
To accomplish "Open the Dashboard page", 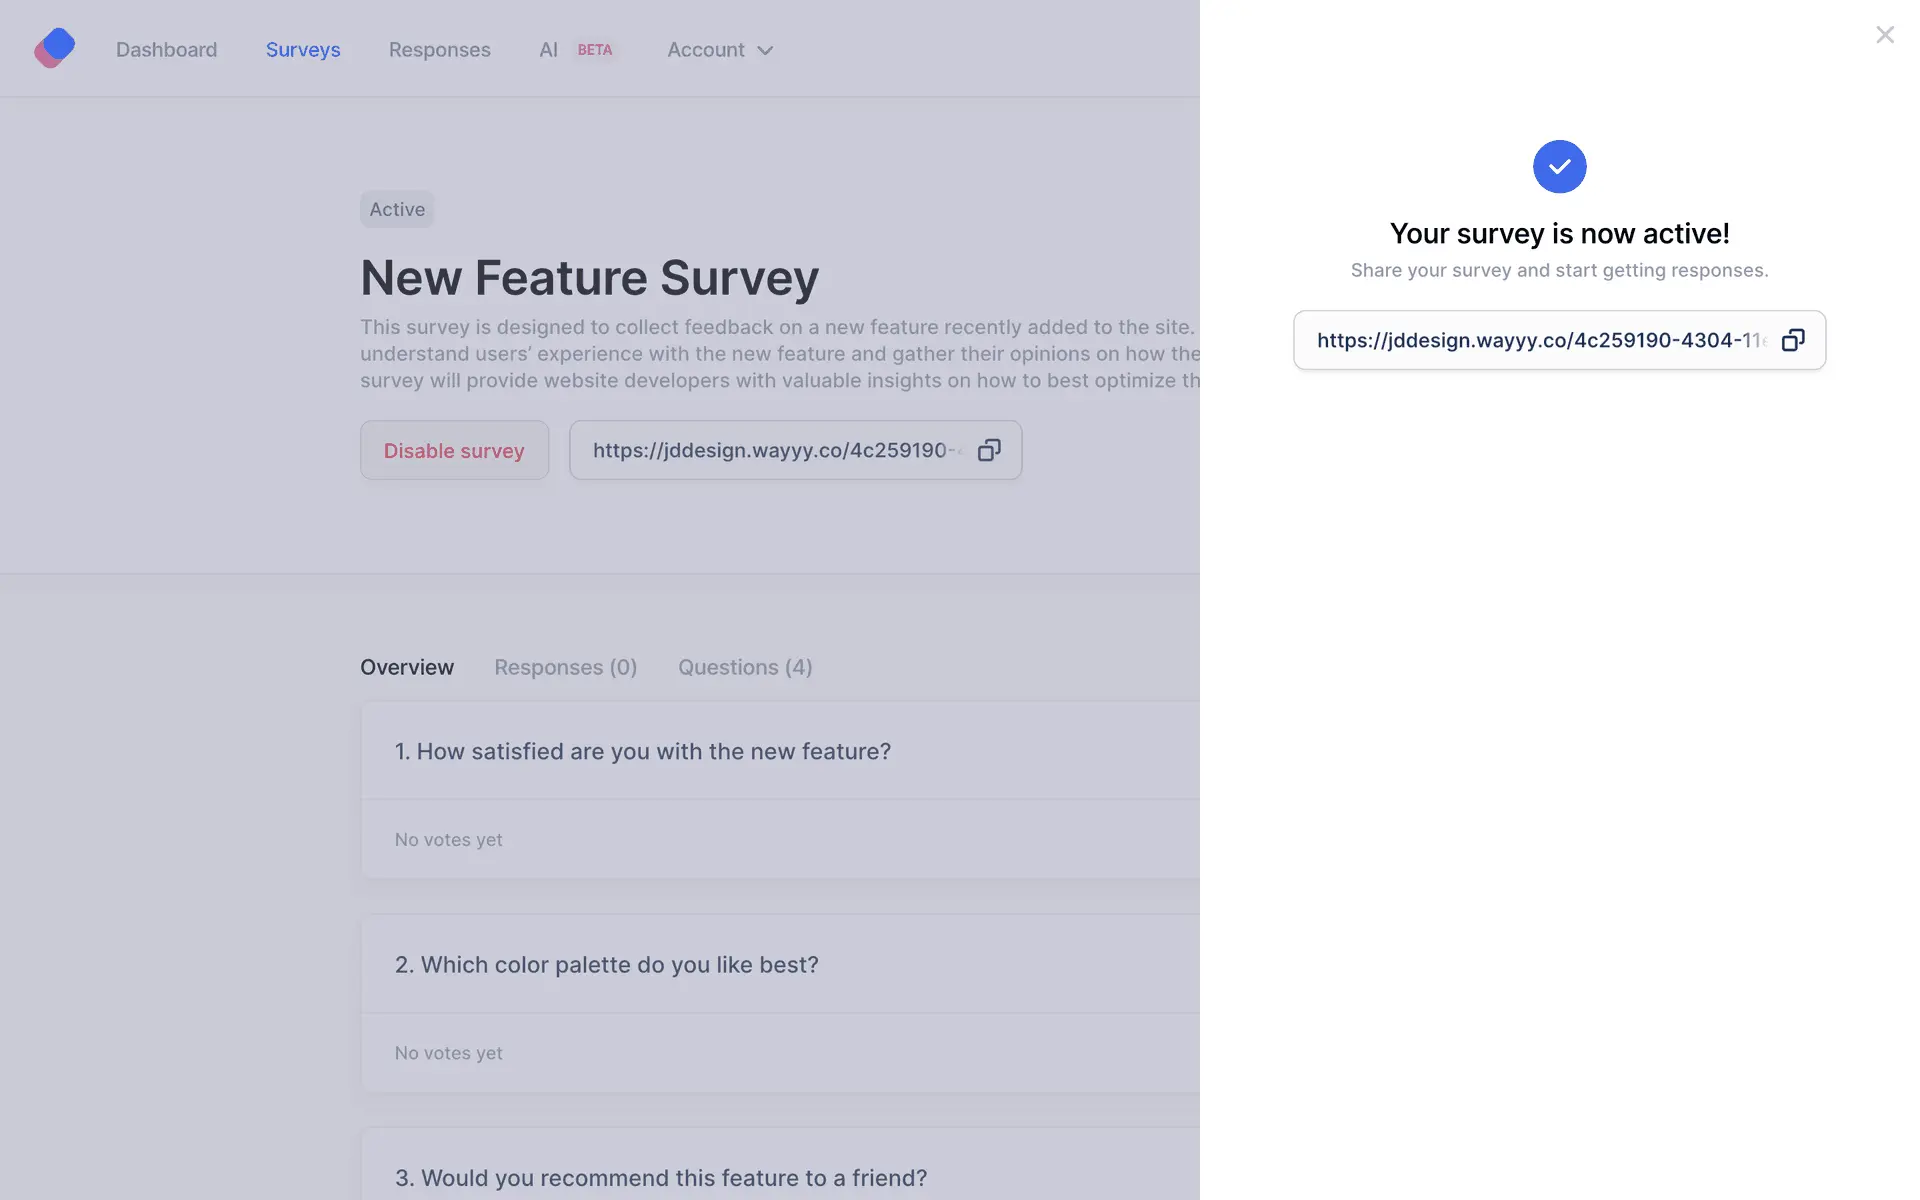I will pyautogui.click(x=166, y=50).
